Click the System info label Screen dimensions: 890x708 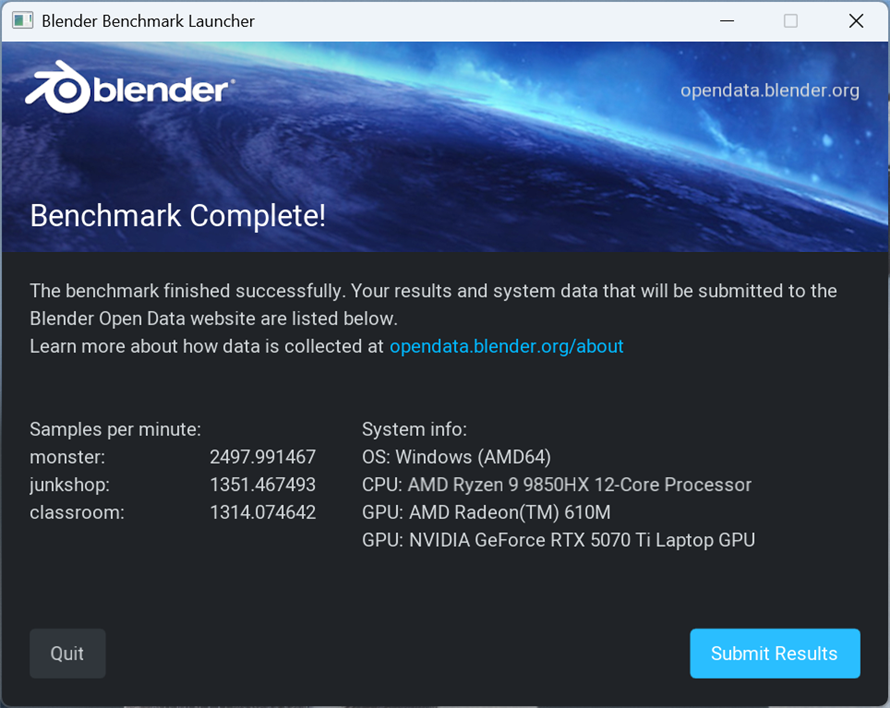[414, 430]
